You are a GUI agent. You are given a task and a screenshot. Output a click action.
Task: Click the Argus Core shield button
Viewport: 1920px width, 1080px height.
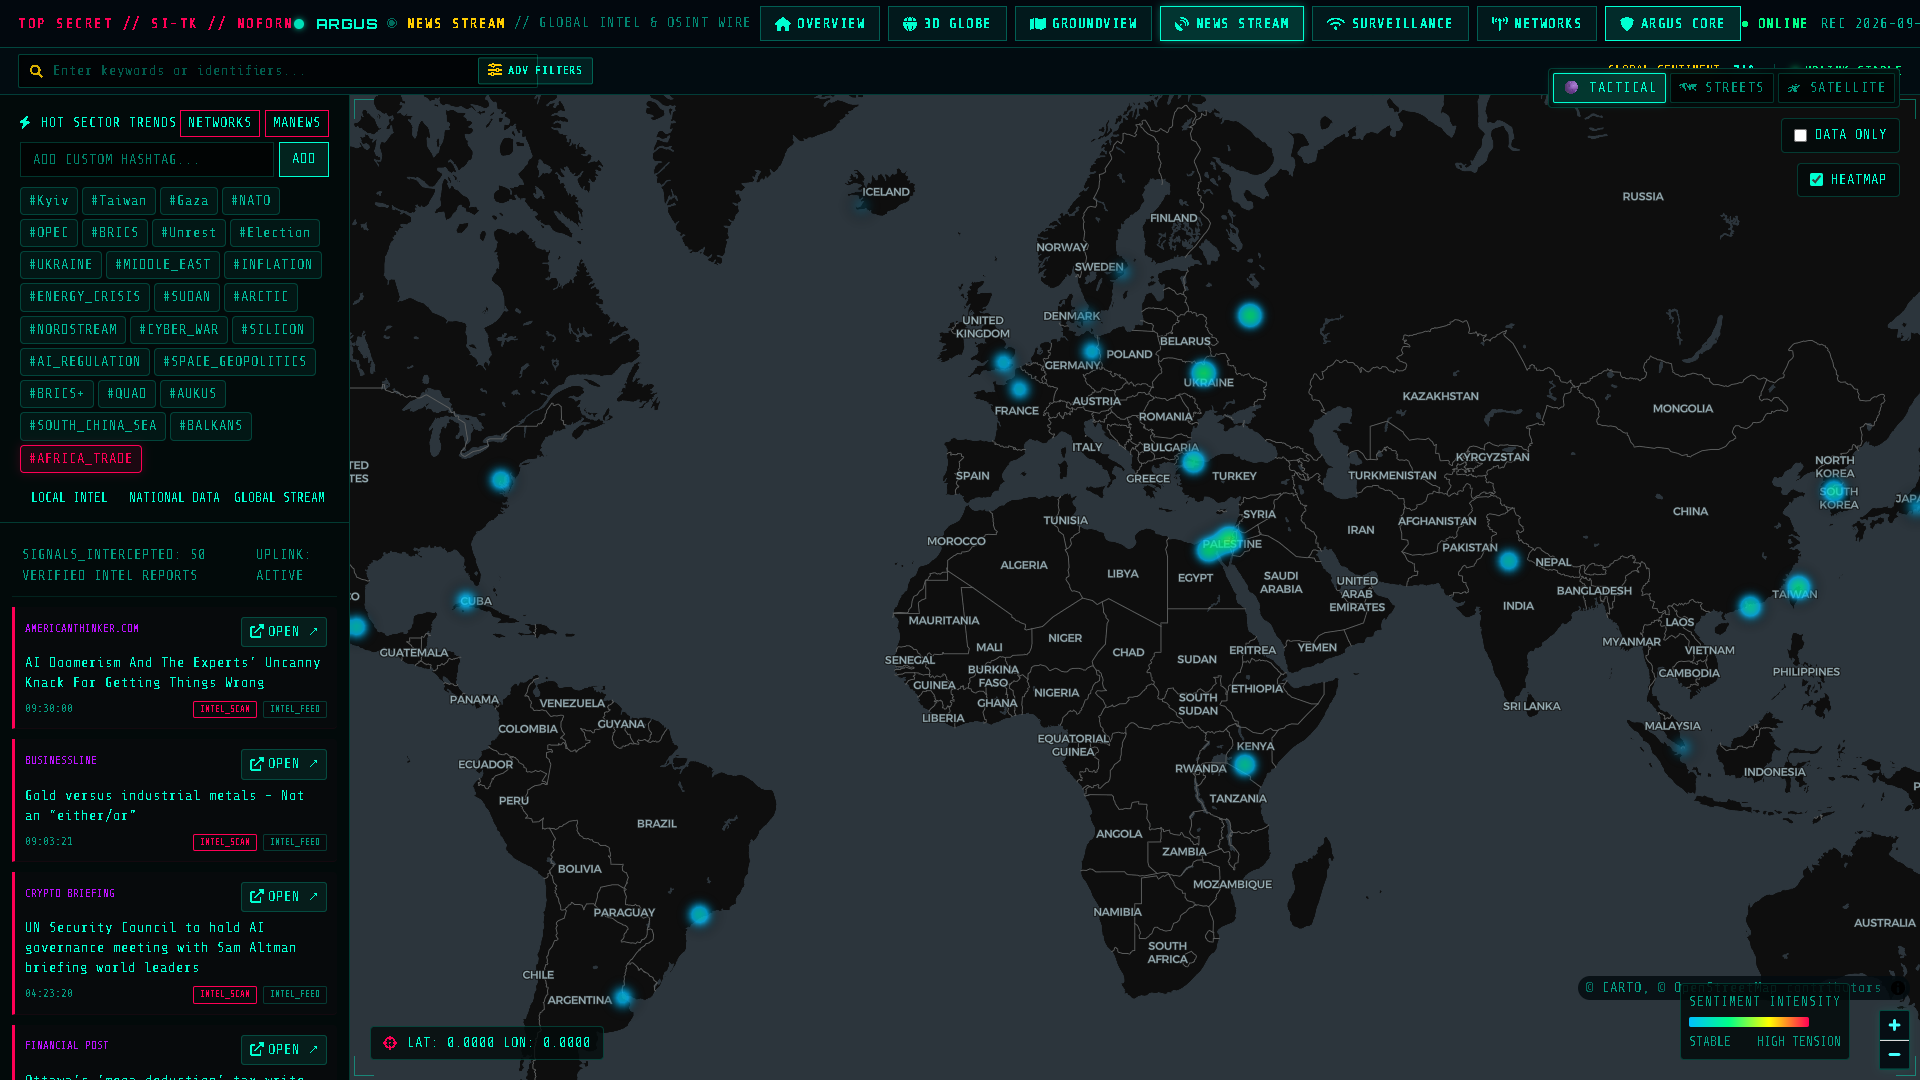pyautogui.click(x=1672, y=24)
